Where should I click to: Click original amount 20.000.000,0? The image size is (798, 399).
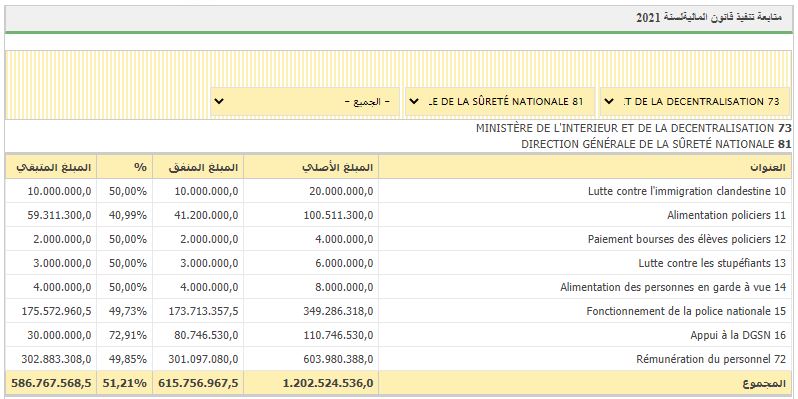(341, 191)
